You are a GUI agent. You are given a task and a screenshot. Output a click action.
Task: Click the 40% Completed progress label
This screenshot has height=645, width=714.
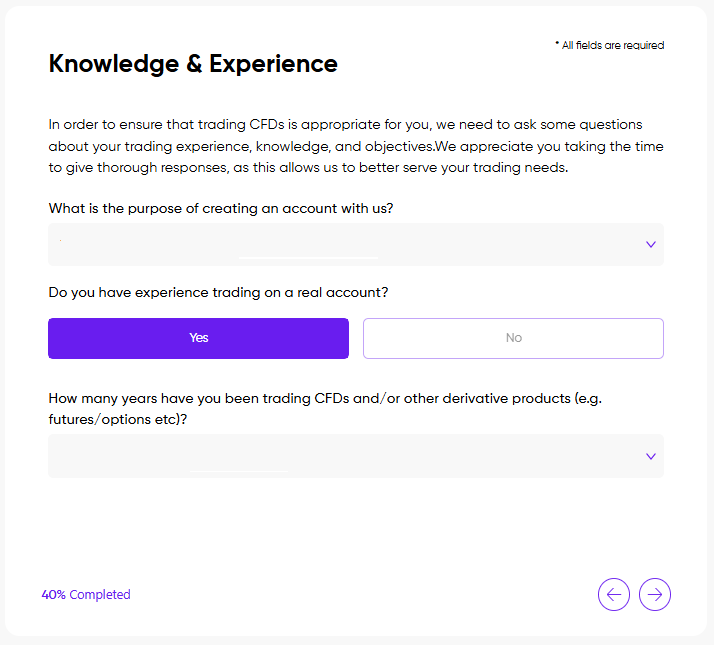coord(86,595)
